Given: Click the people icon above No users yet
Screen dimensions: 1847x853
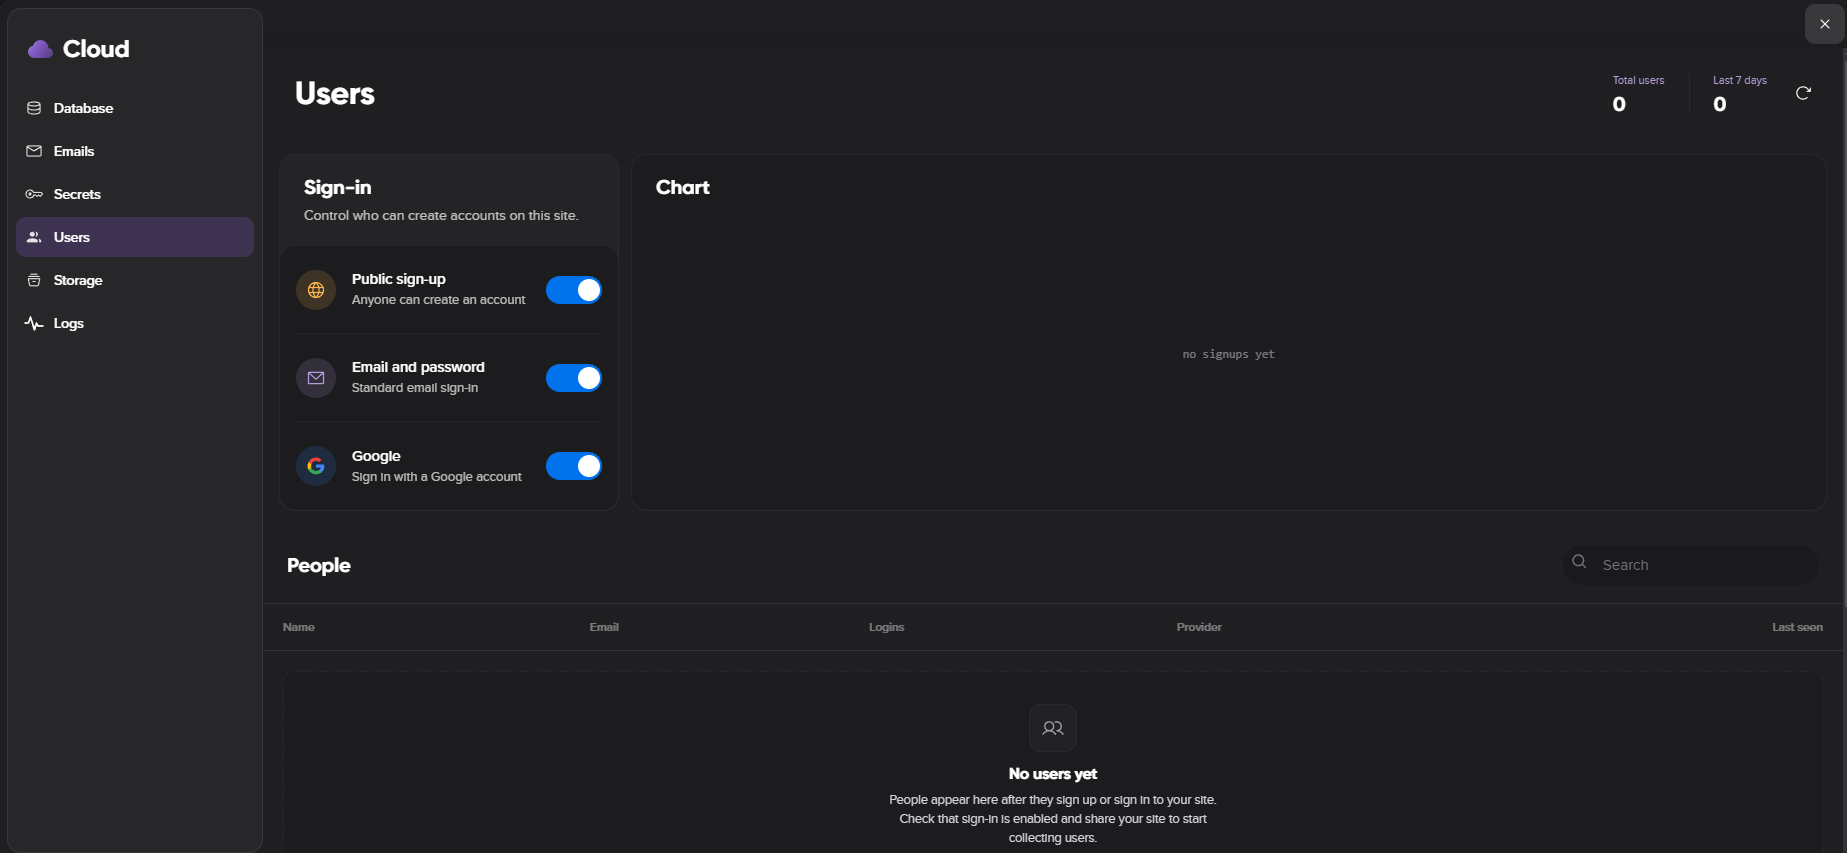Looking at the screenshot, I should tap(1053, 728).
